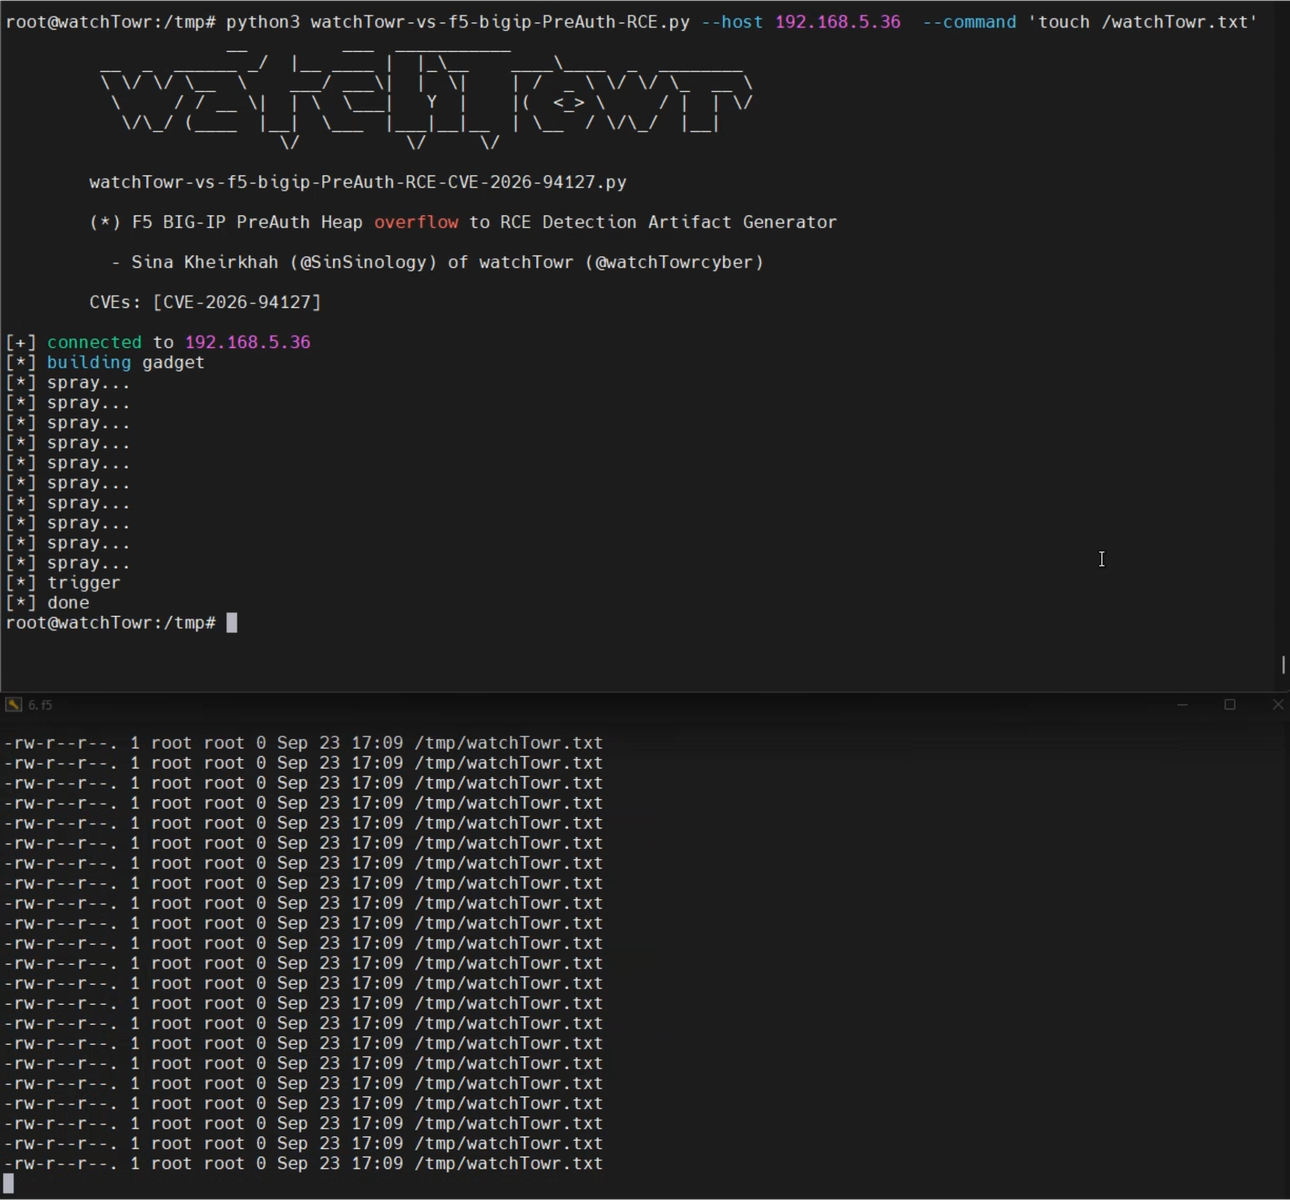
Task: Click the block cursor in the lower f5 terminal
Action: (9, 1184)
